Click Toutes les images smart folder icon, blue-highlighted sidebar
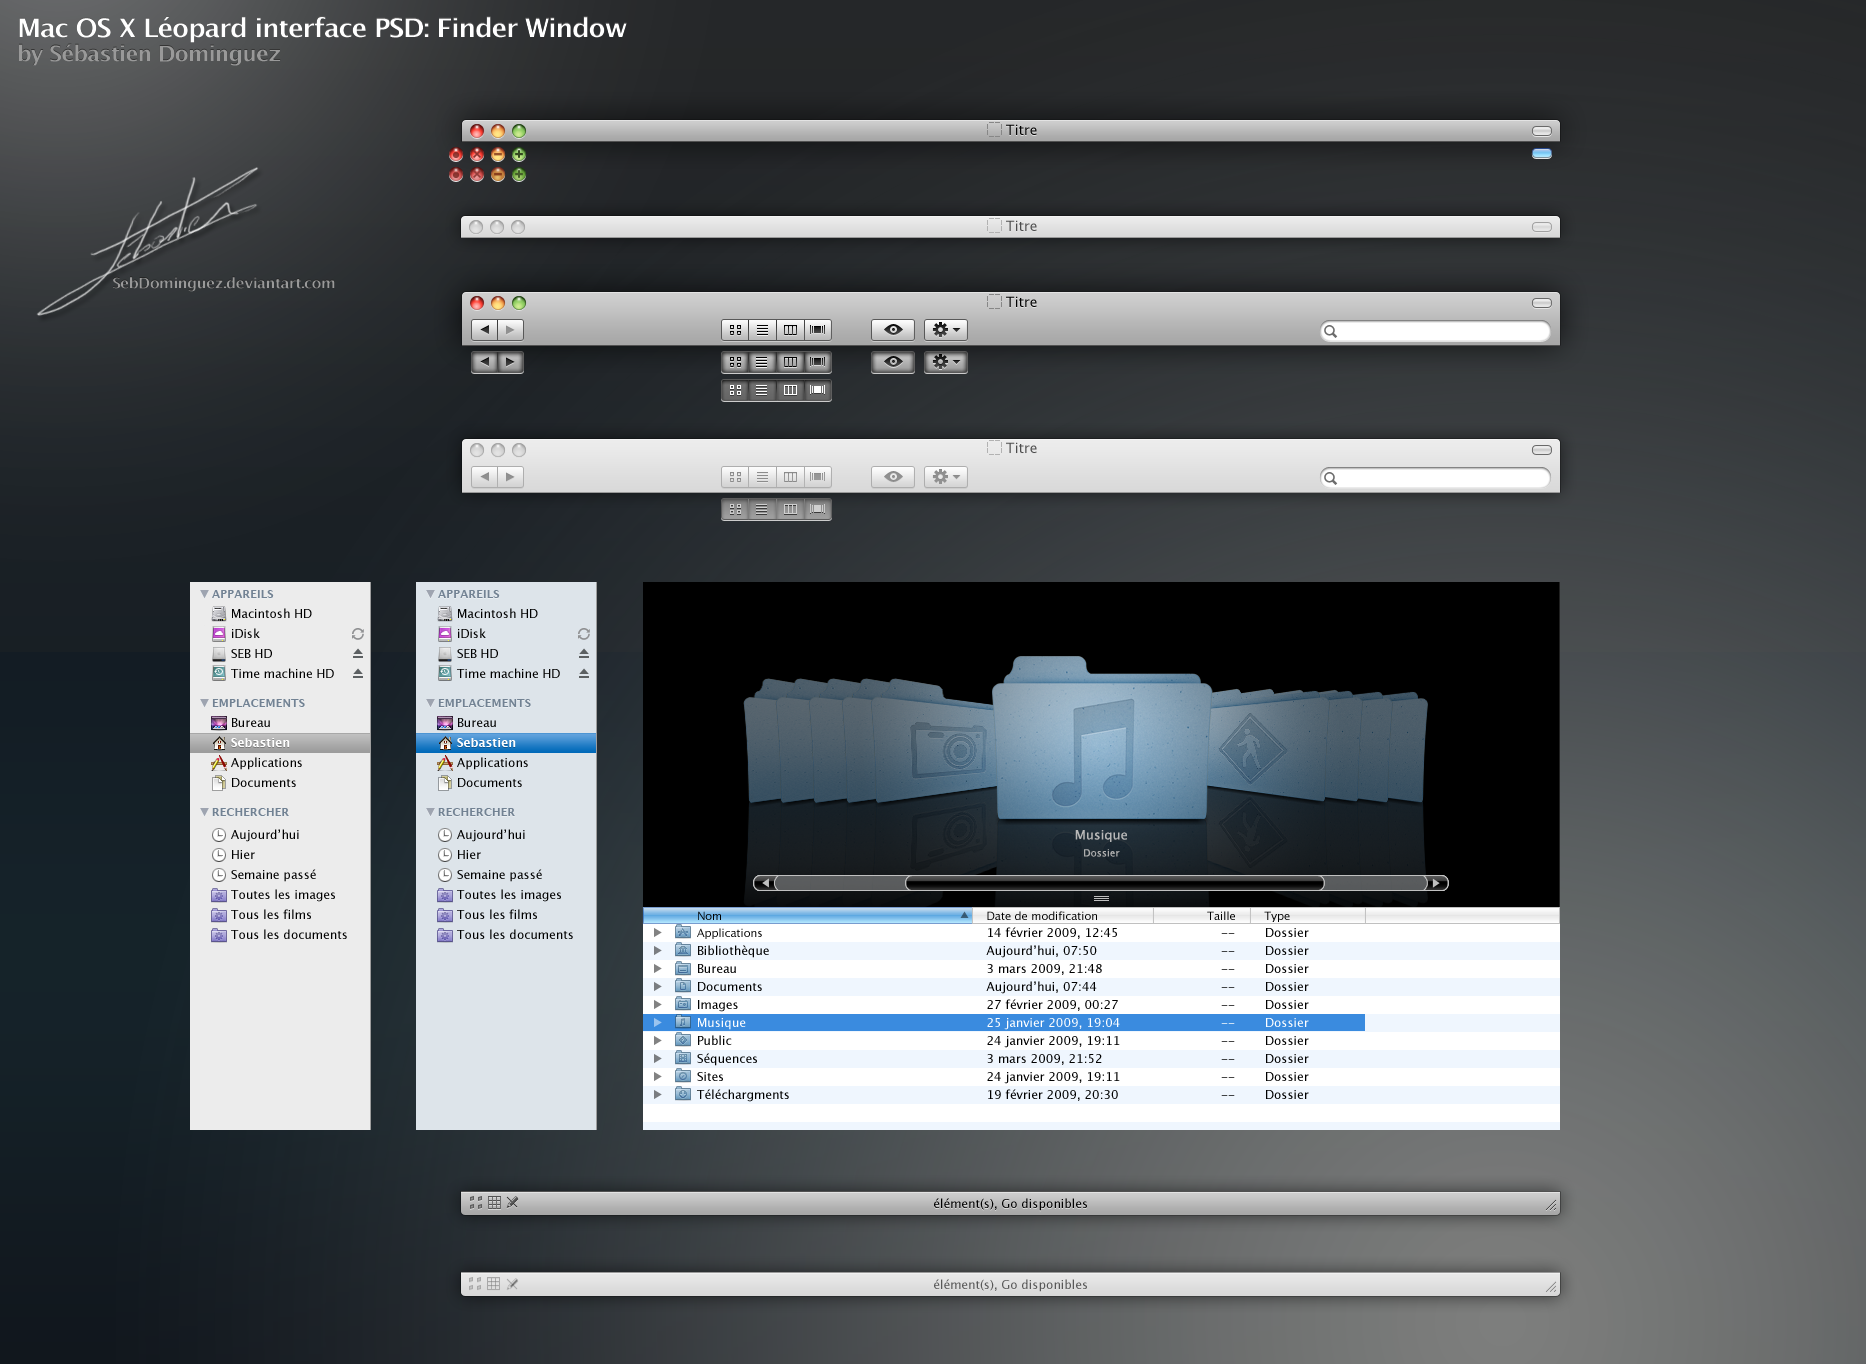The height and width of the screenshot is (1364, 1866). coord(445,895)
